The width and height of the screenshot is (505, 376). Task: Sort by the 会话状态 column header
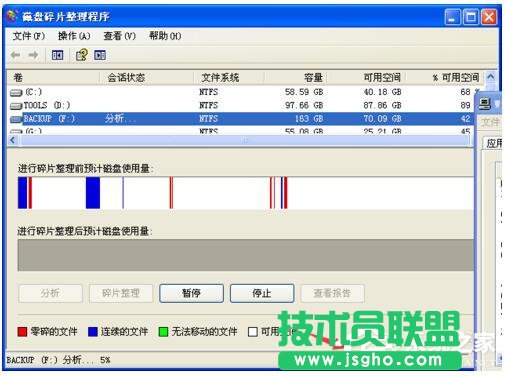[147, 78]
